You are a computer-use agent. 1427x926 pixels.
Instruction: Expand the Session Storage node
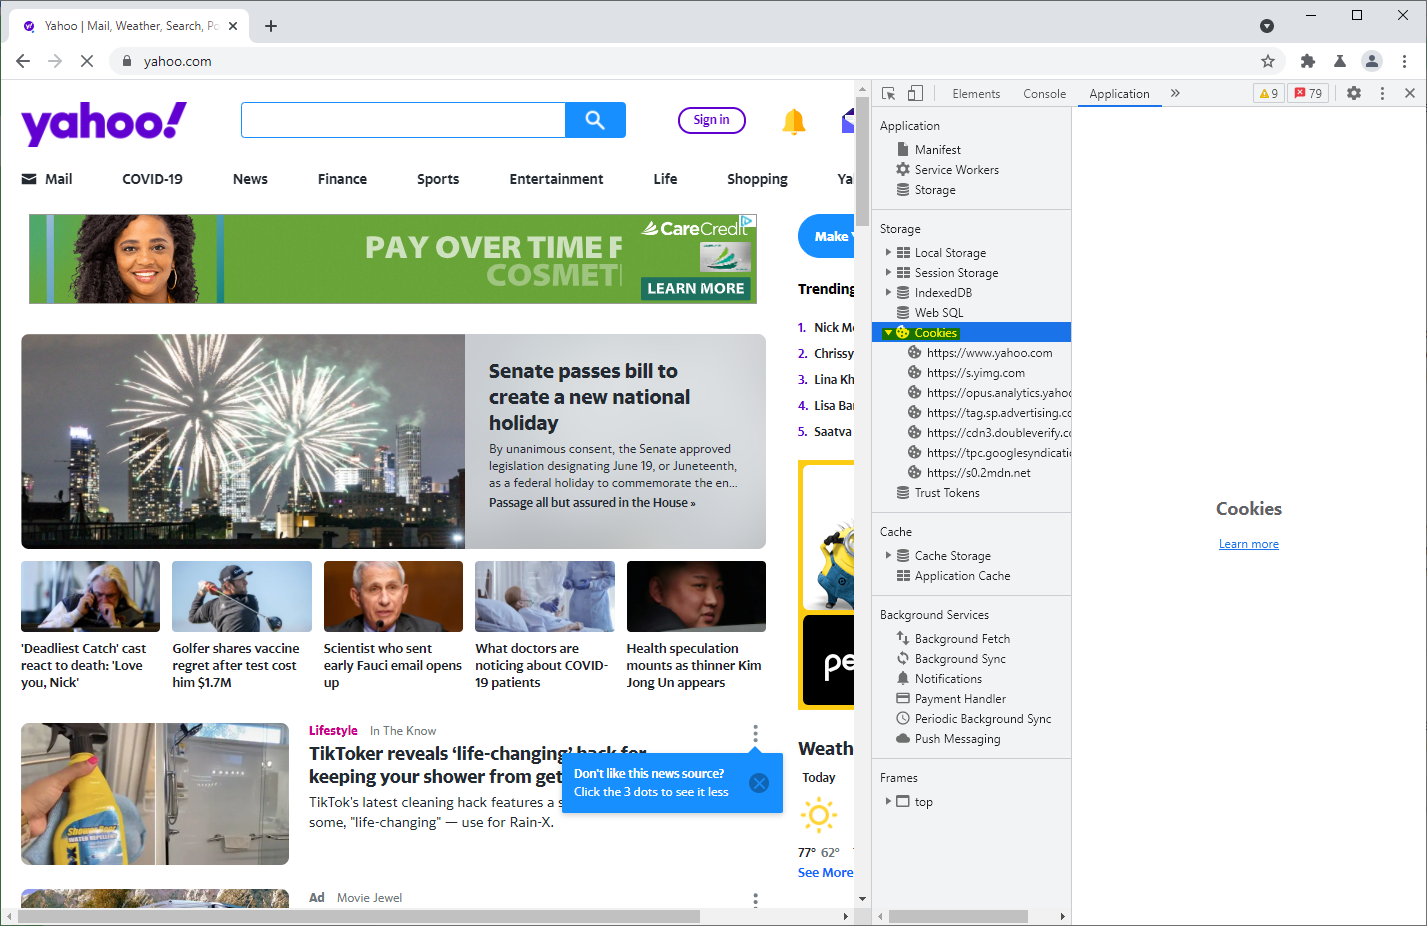coord(888,272)
